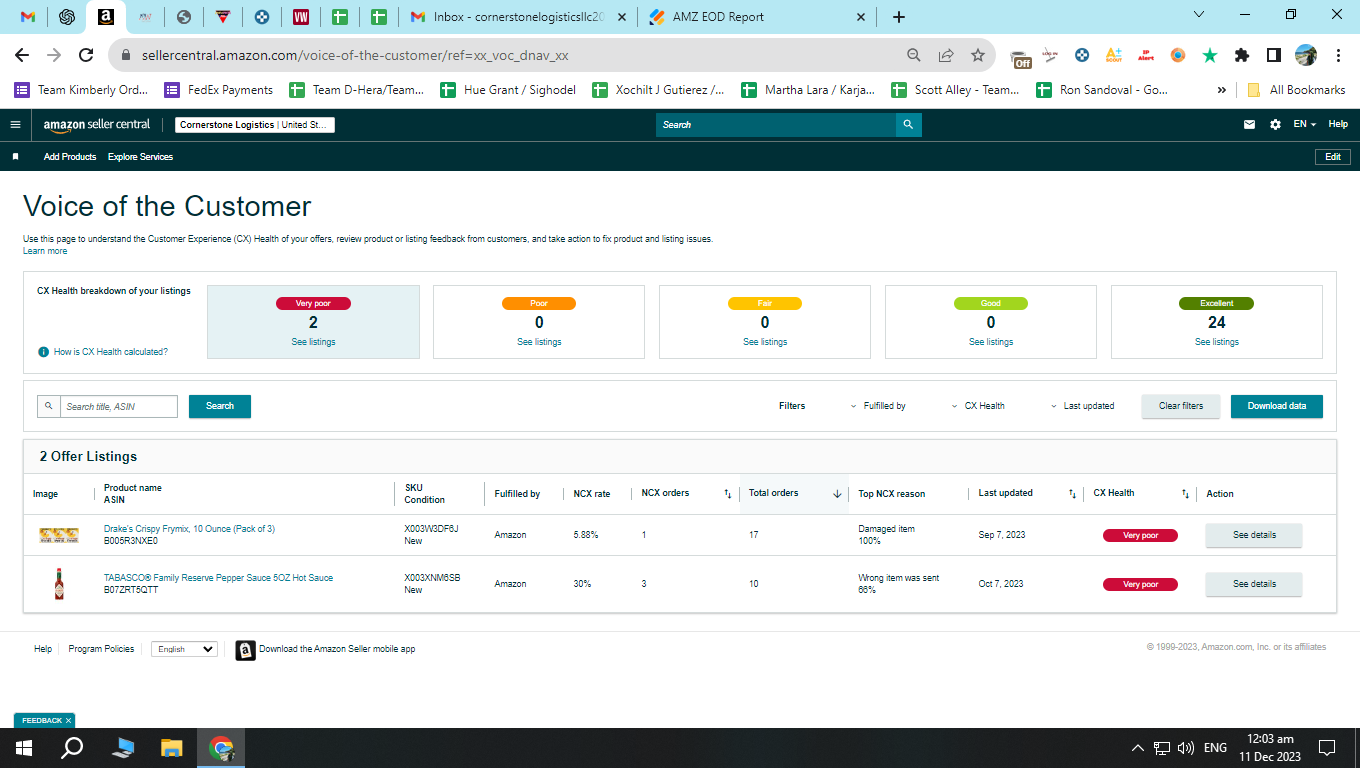Screen dimensions: 1360x768
Task: Open the Windows Start menu
Action: [x=24, y=748]
